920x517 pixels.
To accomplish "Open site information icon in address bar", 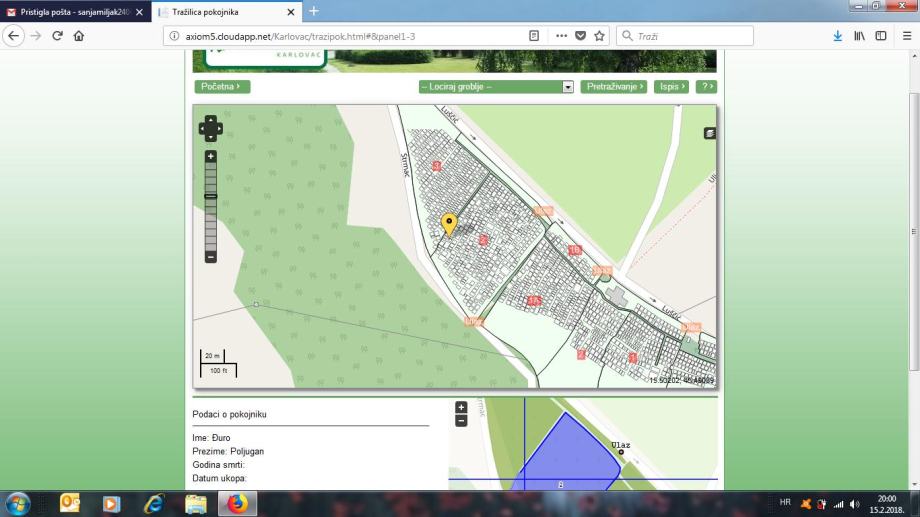I will [x=174, y=36].
